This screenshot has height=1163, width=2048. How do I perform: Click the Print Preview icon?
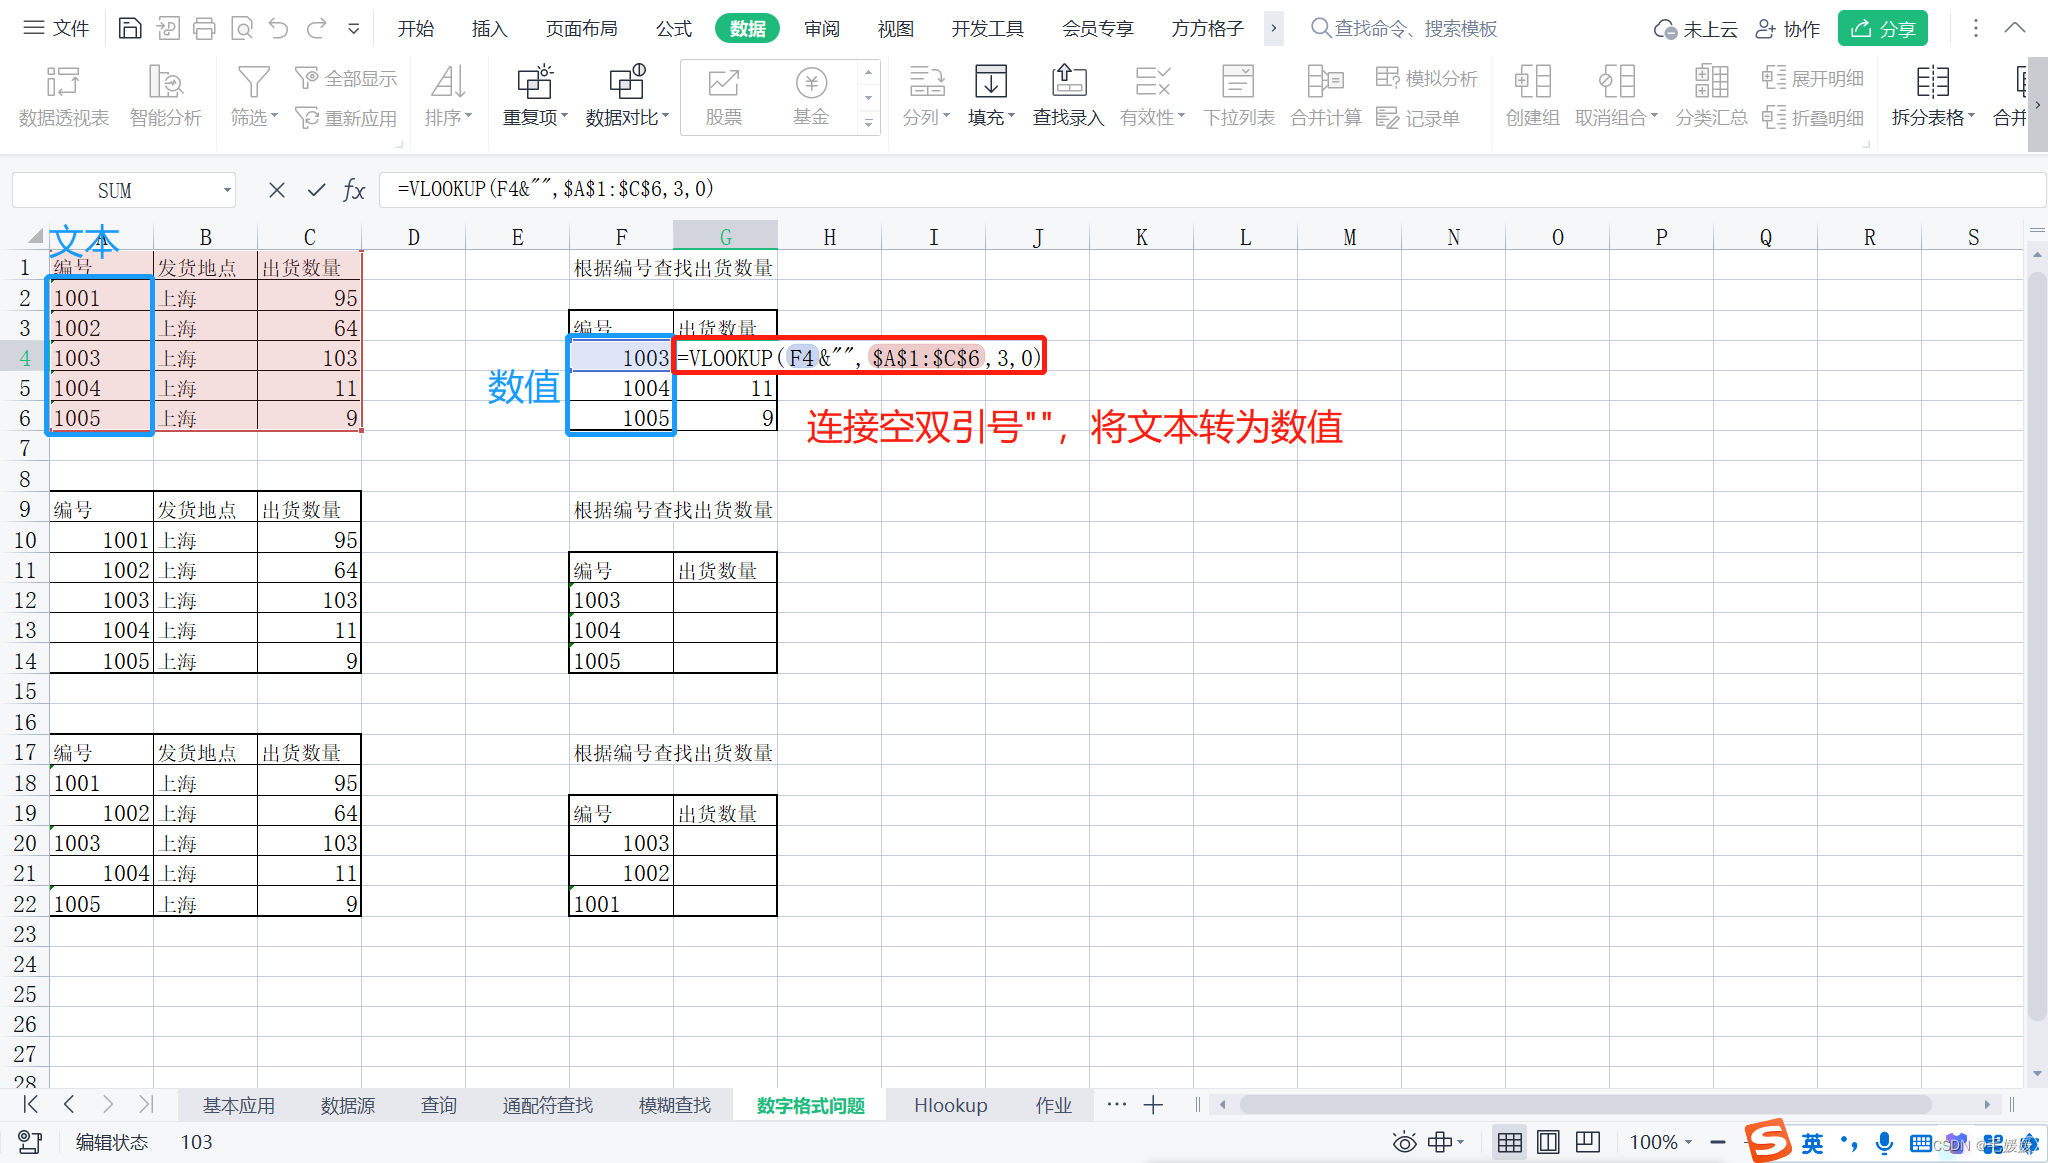(241, 28)
